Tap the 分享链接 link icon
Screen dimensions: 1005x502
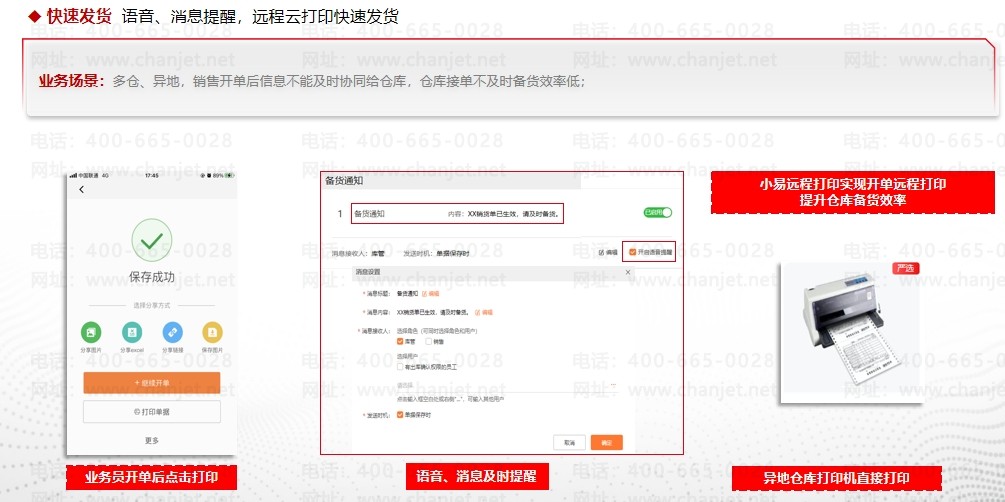click(x=172, y=332)
